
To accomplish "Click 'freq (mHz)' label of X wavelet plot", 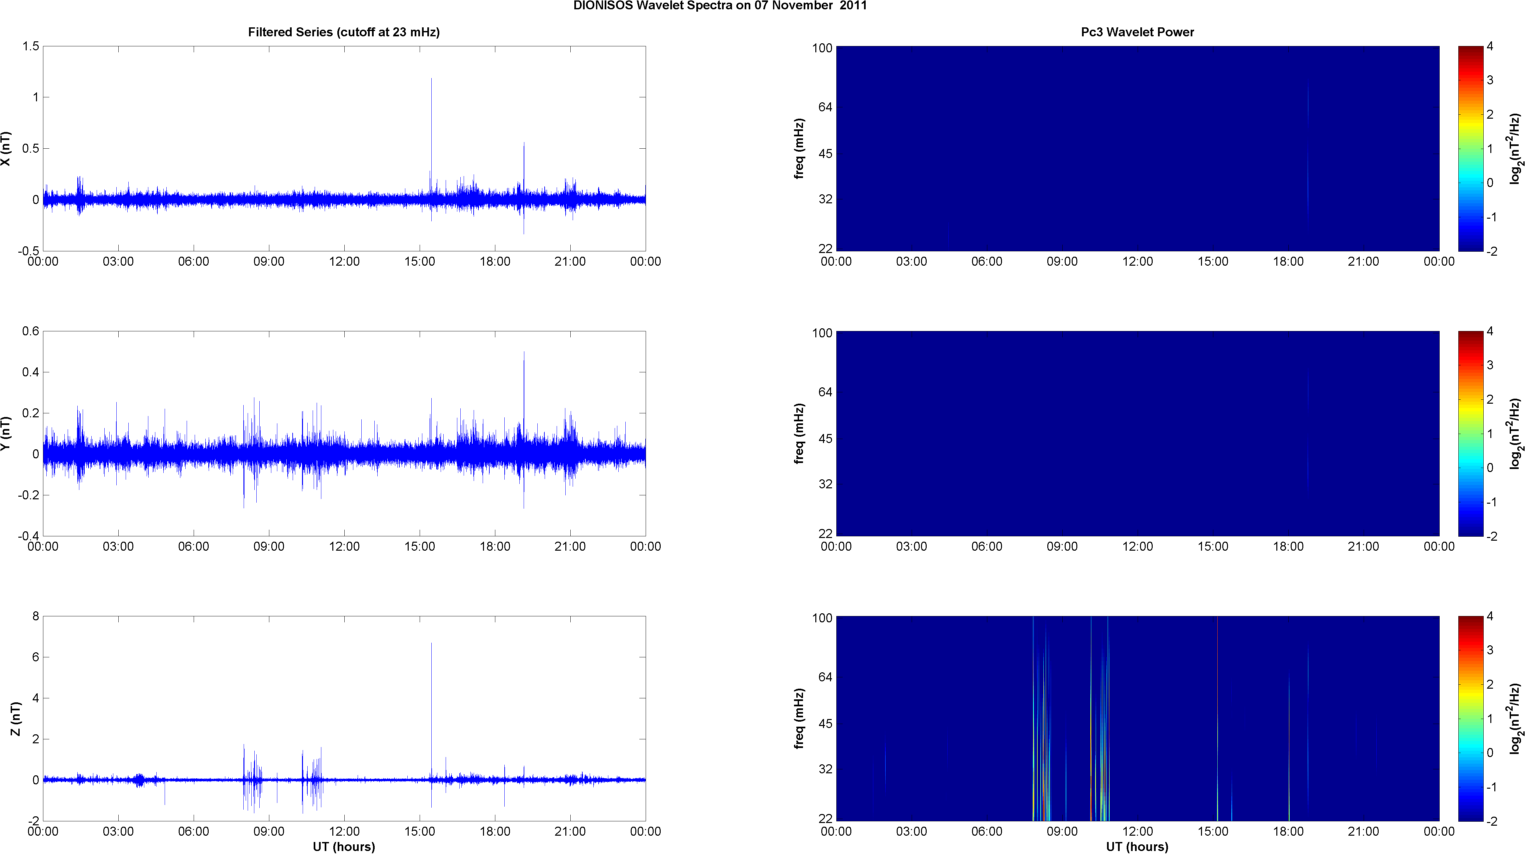I will pyautogui.click(x=800, y=149).
